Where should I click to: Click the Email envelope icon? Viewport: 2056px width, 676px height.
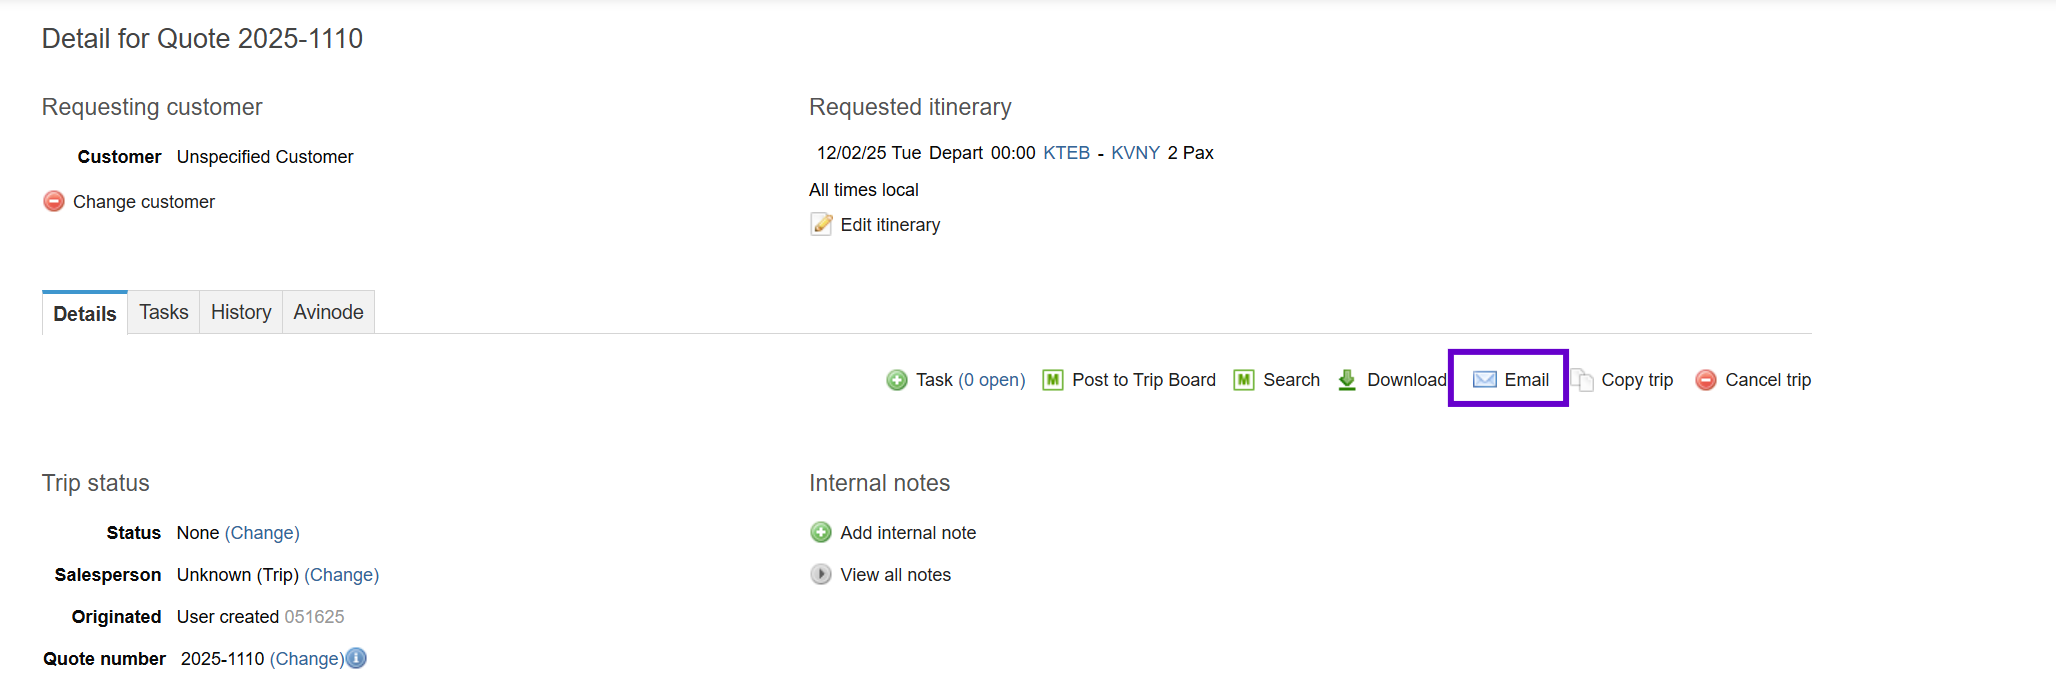click(x=1485, y=380)
